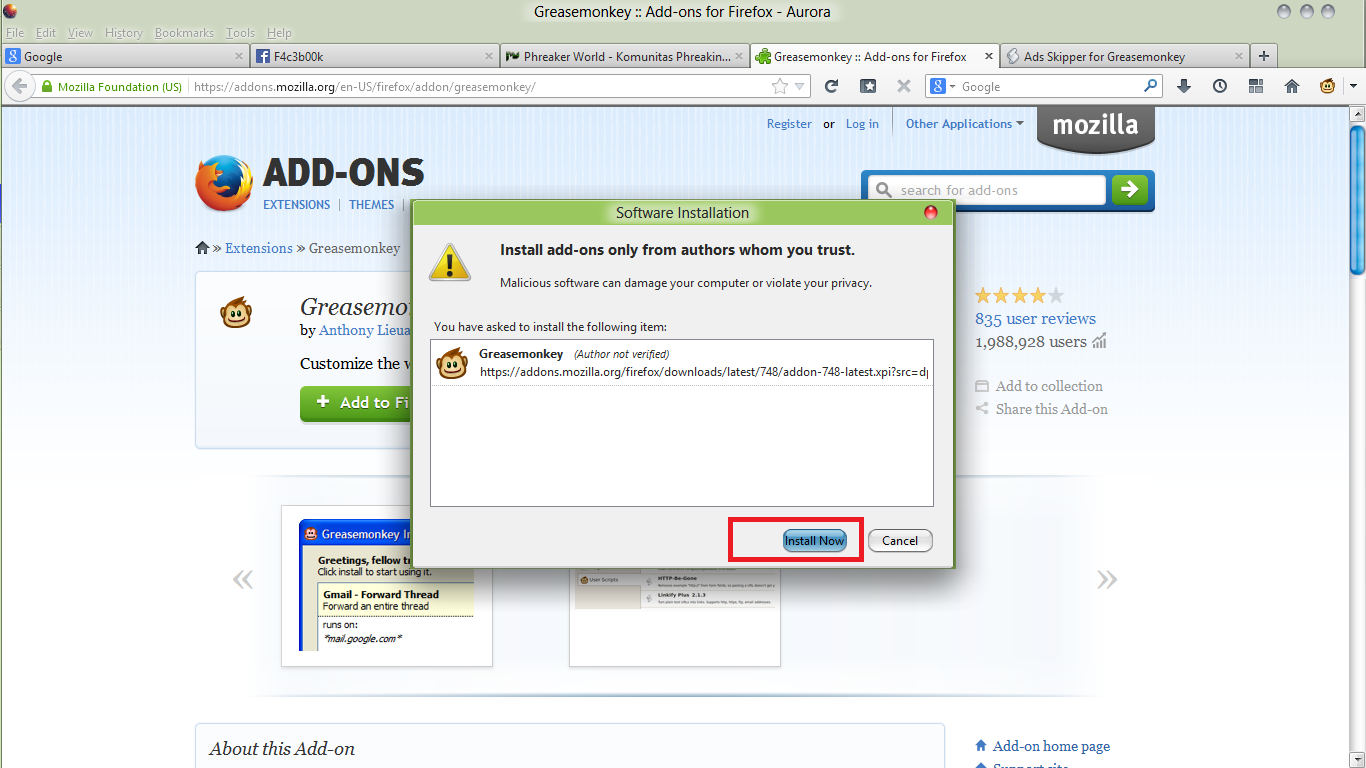Switch to Ads Skipper for Greasemonkey tab
1366x768 pixels.
click(x=1125, y=57)
